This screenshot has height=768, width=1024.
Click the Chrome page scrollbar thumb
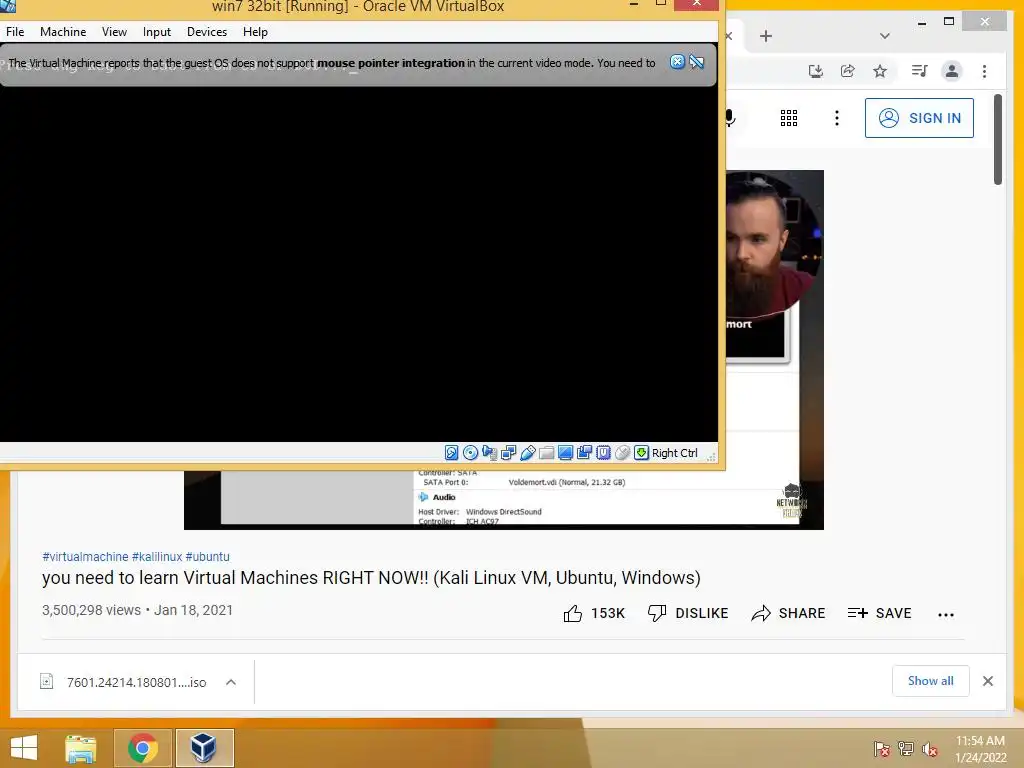(x=997, y=140)
